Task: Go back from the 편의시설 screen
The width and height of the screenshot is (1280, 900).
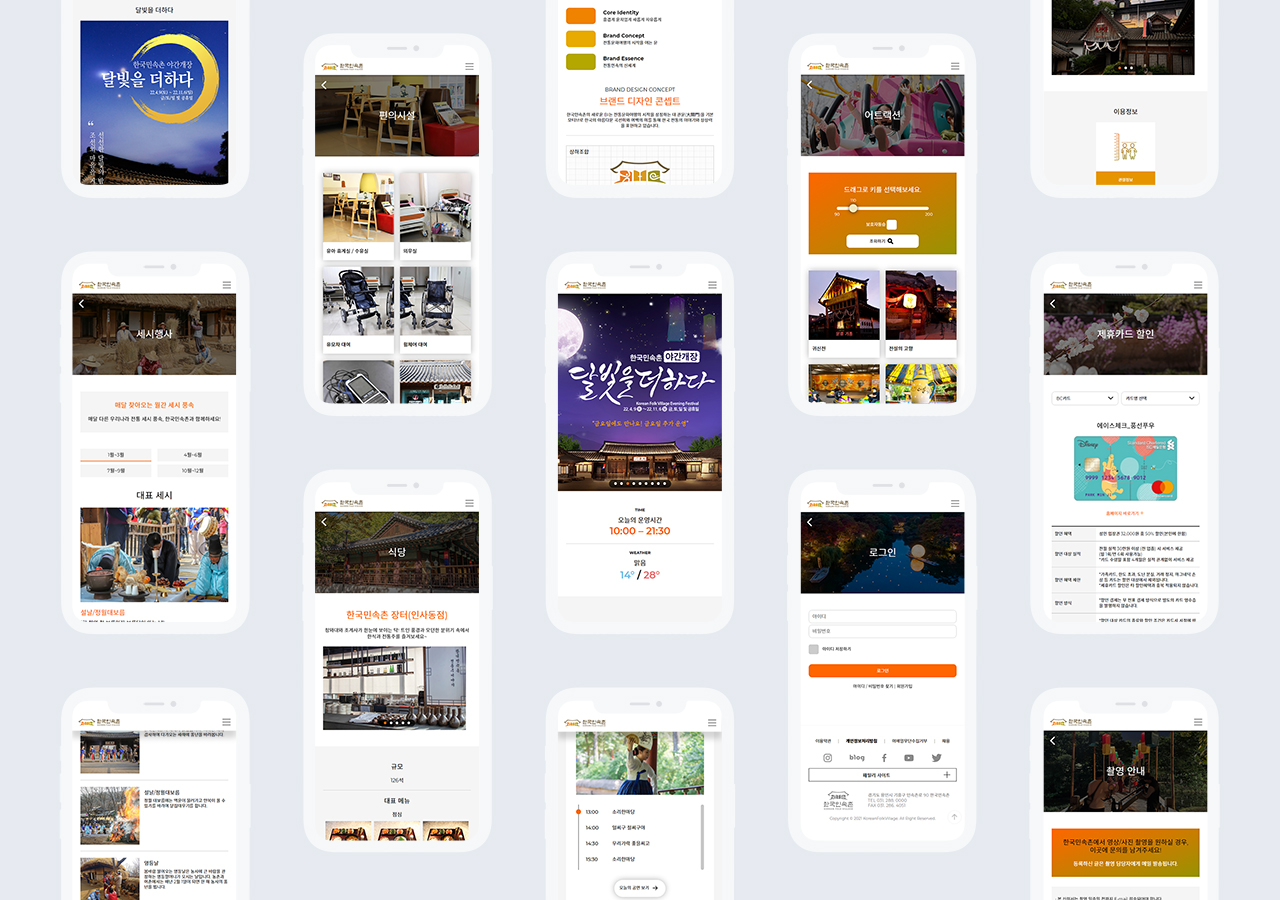Action: [x=324, y=85]
